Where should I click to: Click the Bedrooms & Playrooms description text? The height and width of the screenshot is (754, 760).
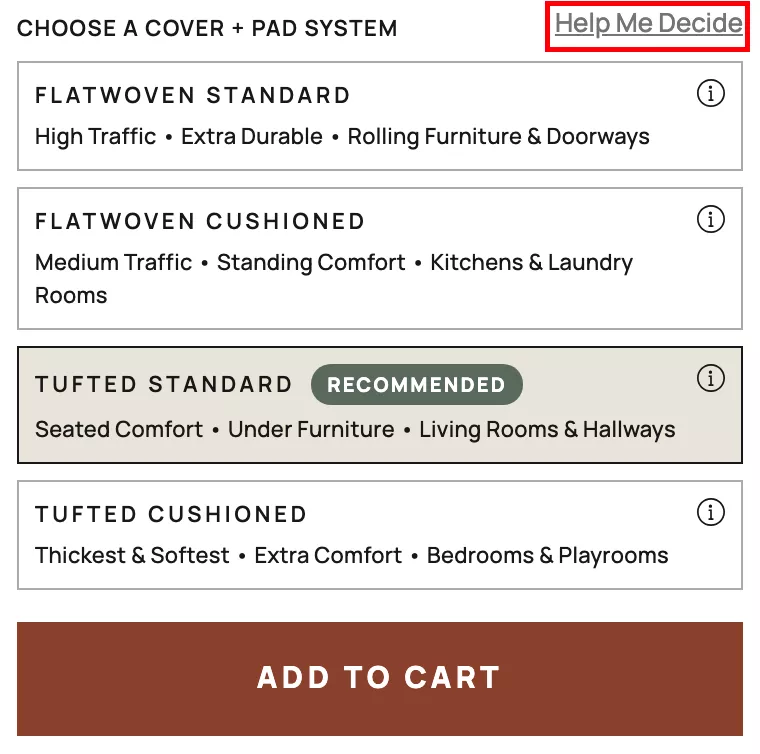547,555
